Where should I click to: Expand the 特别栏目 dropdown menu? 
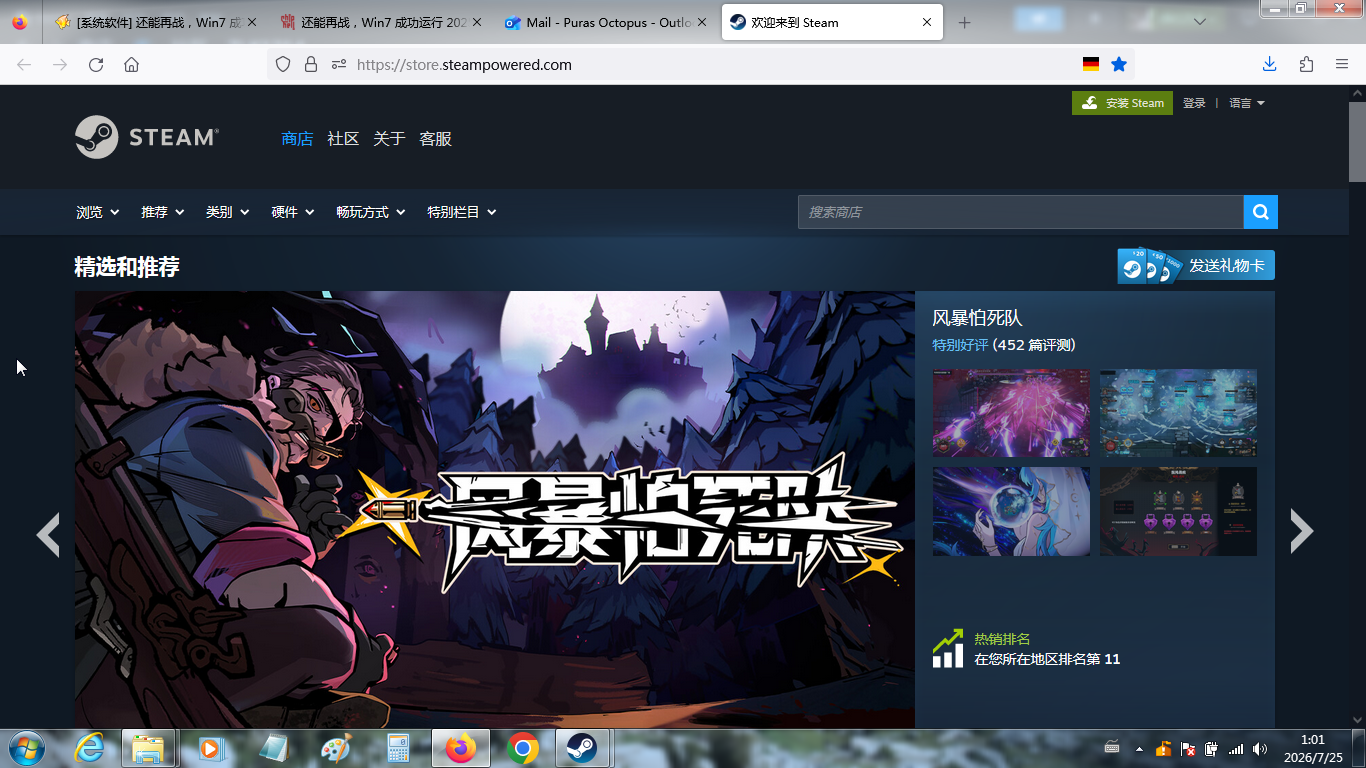click(462, 212)
